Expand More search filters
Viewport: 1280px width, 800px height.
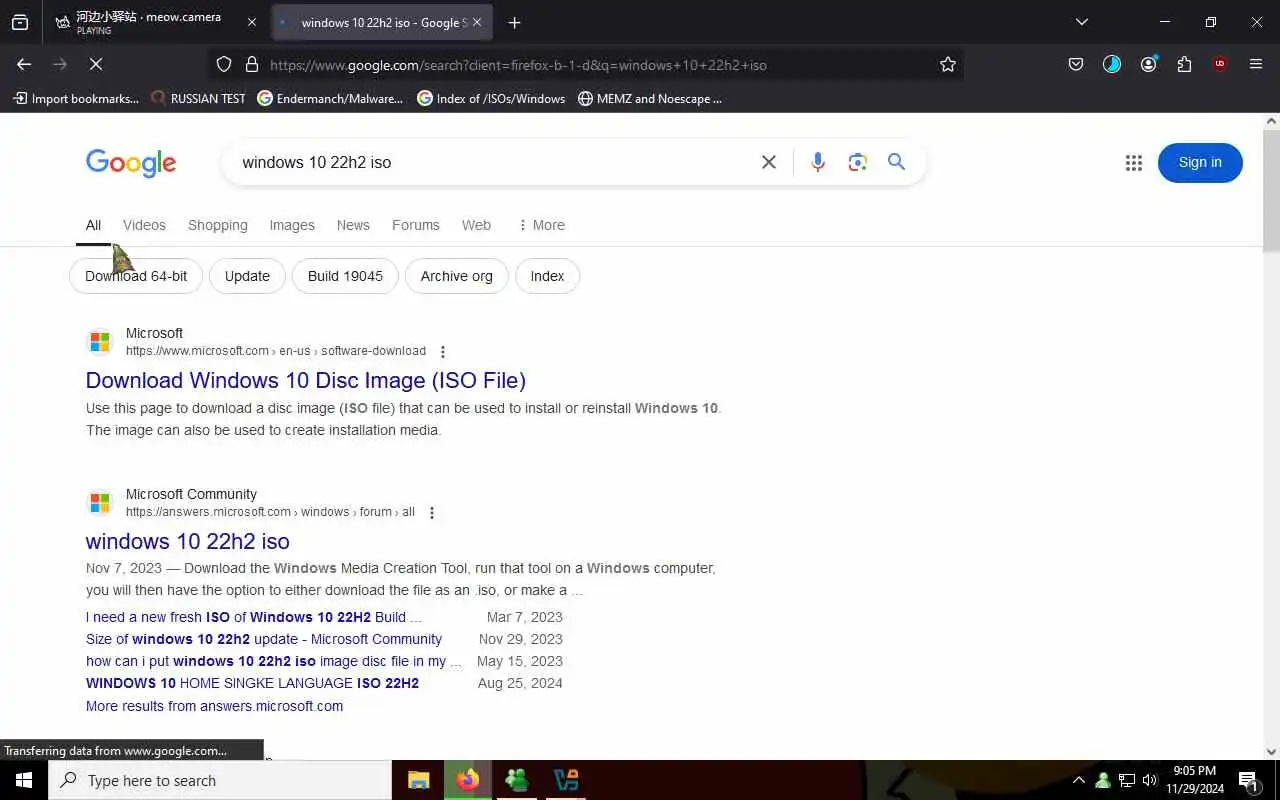point(541,225)
